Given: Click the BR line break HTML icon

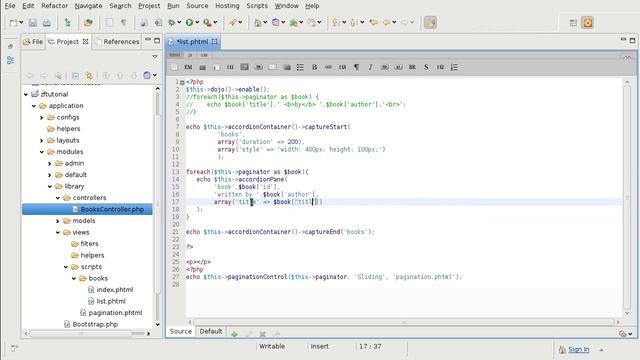Looking at the screenshot, I should [412, 67].
